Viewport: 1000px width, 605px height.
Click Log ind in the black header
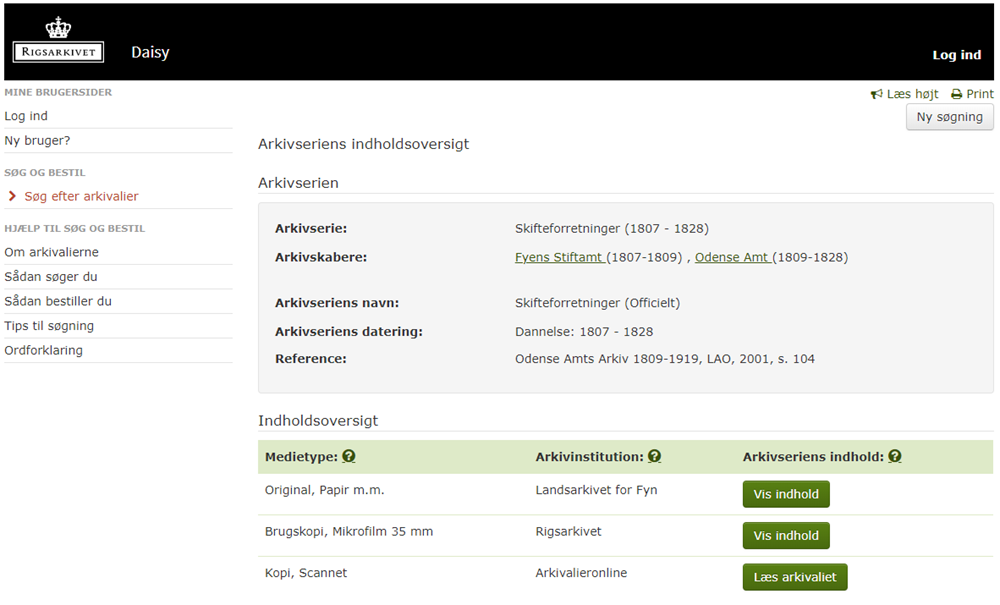[x=957, y=55]
